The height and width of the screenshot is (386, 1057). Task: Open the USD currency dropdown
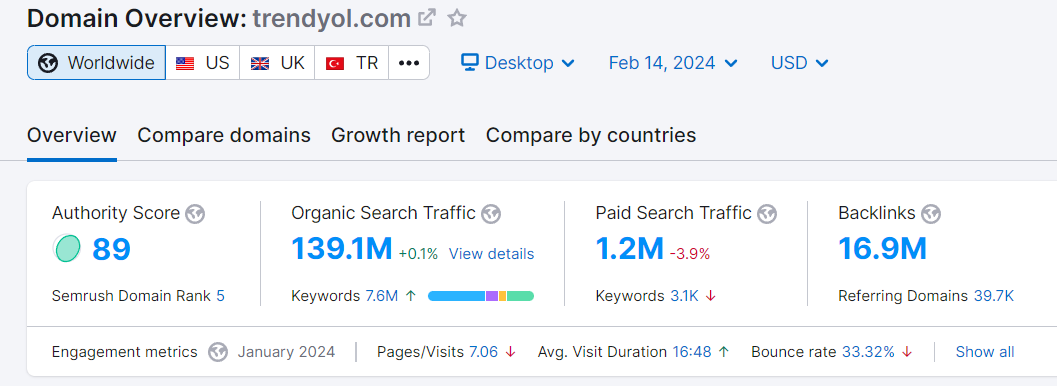point(799,63)
